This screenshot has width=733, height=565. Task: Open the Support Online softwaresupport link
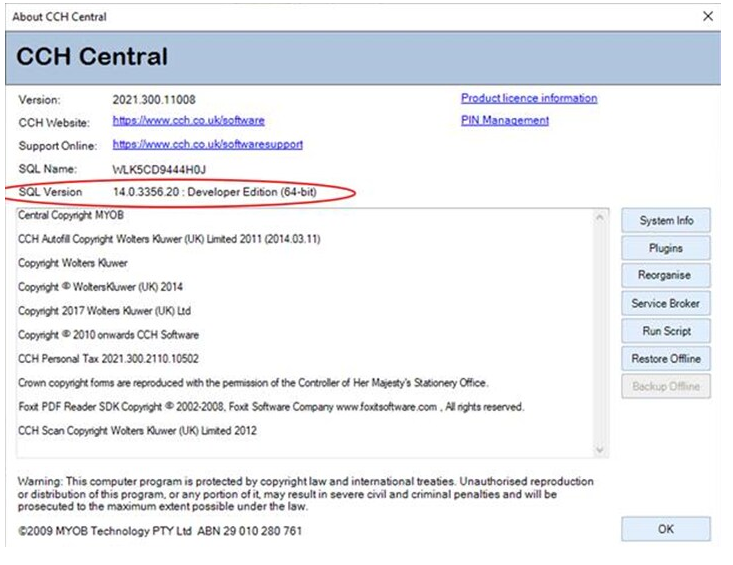207,144
